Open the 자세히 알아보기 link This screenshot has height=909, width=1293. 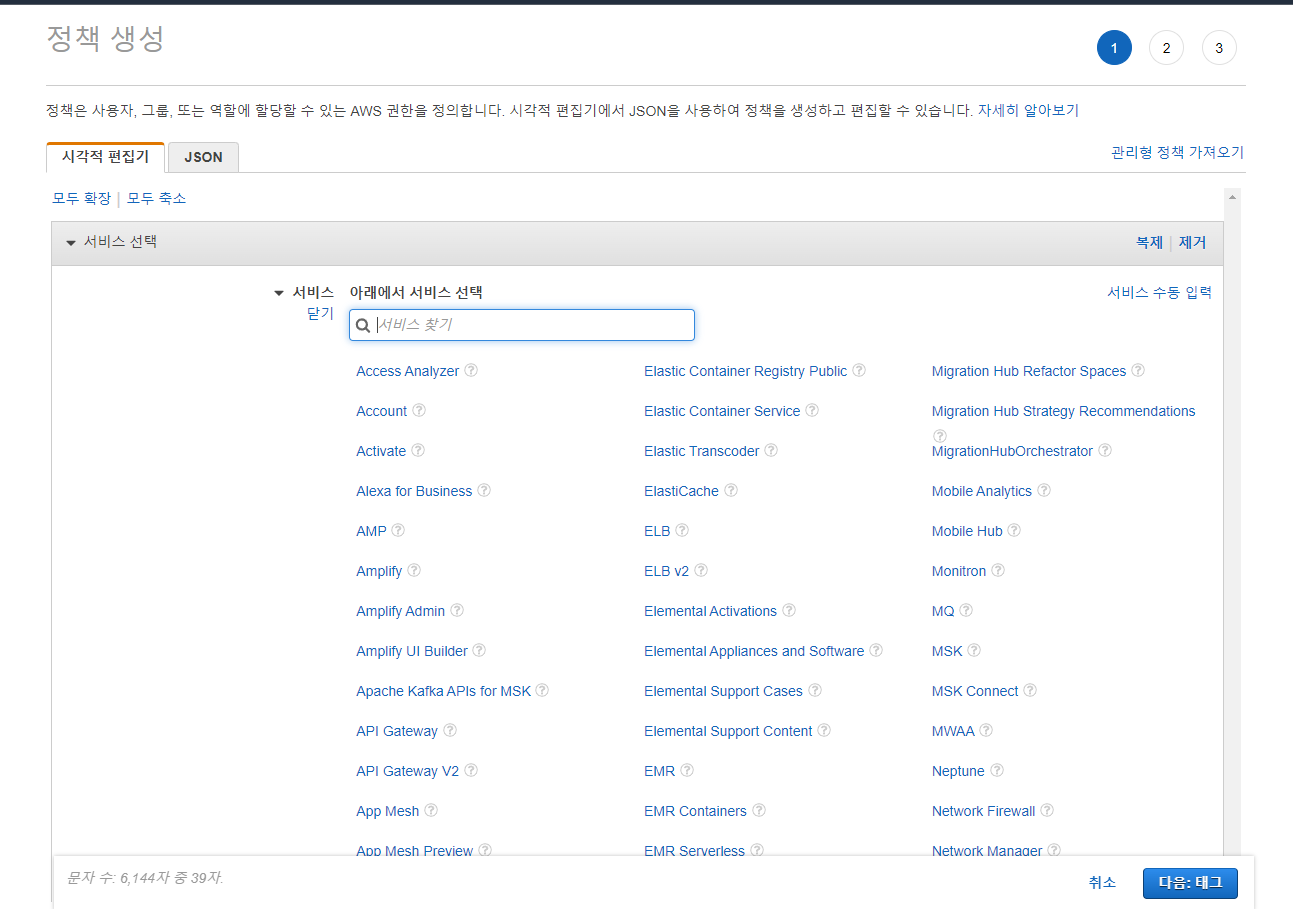(x=1028, y=110)
